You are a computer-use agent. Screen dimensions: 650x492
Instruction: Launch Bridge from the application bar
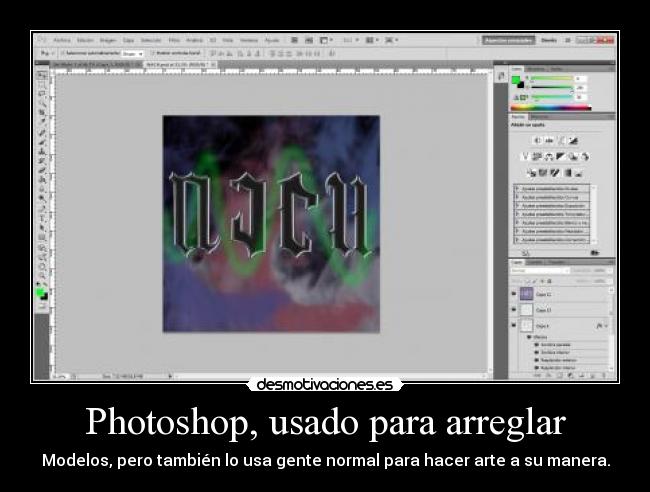click(x=294, y=40)
